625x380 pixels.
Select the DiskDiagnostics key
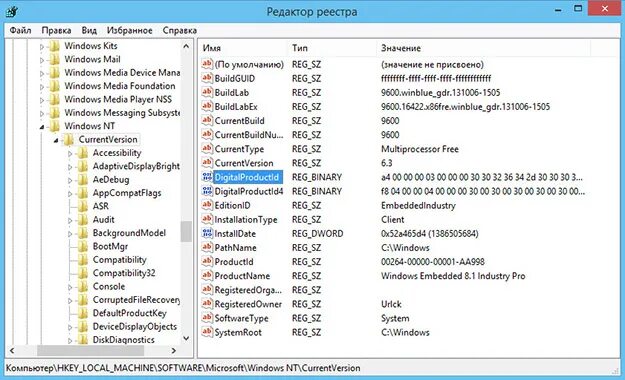point(124,340)
